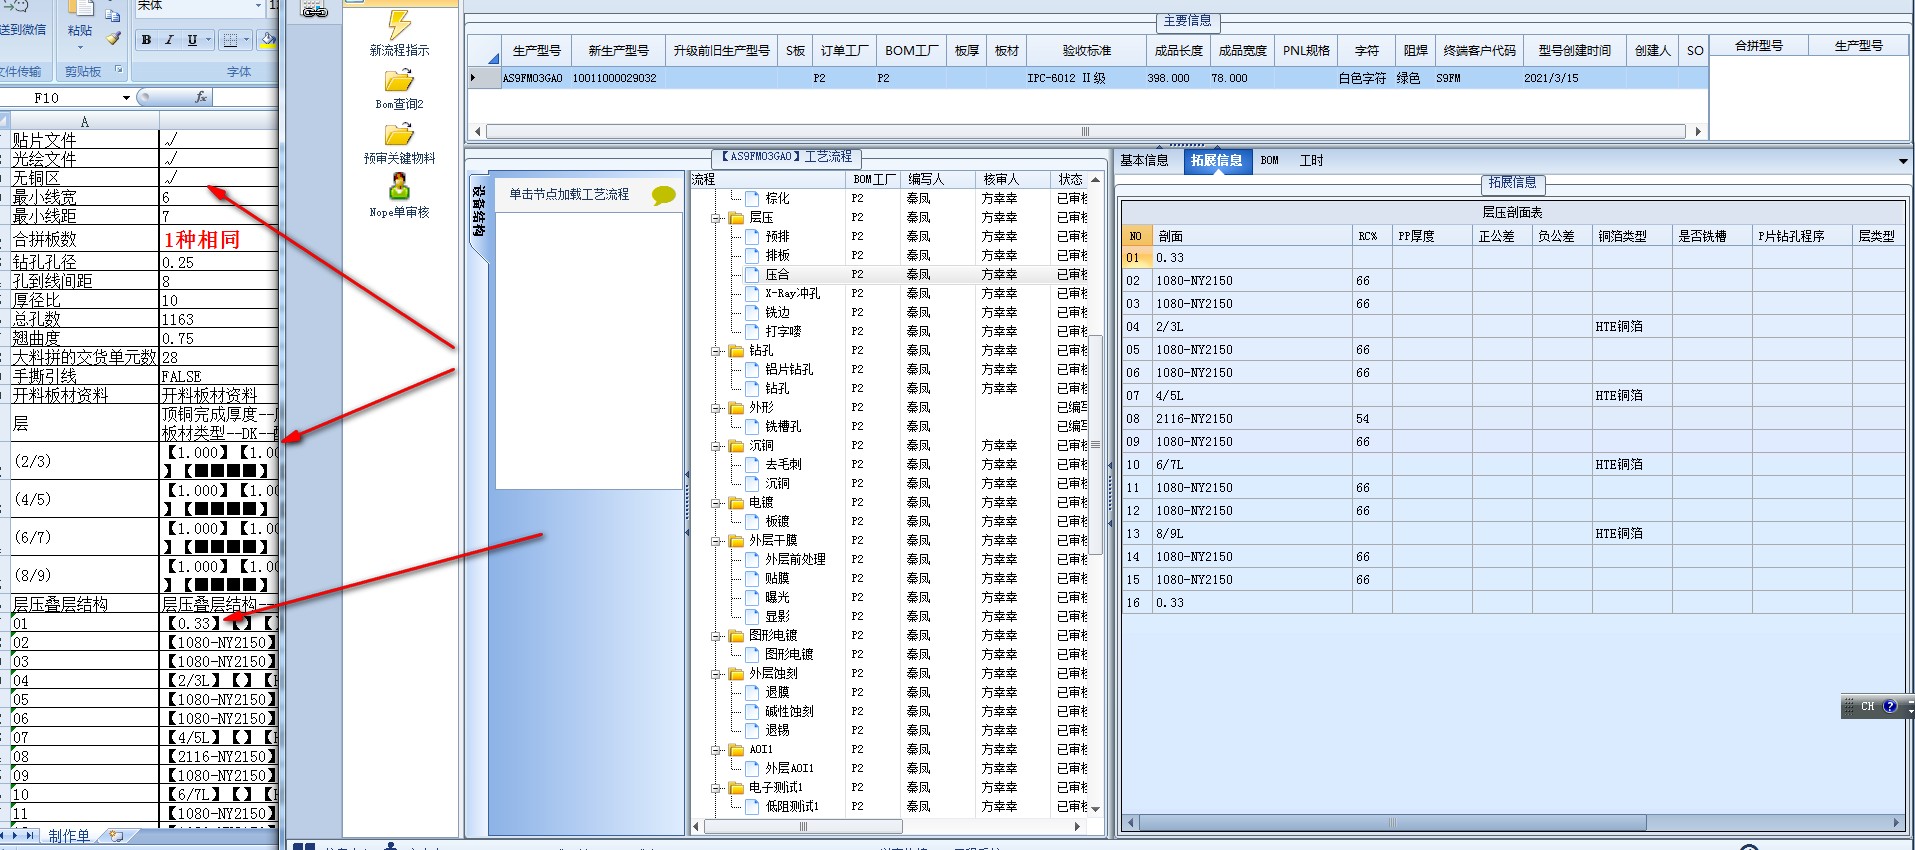1915x850 pixels.
Task: Collapse the 外形 tree node
Action: [716, 407]
